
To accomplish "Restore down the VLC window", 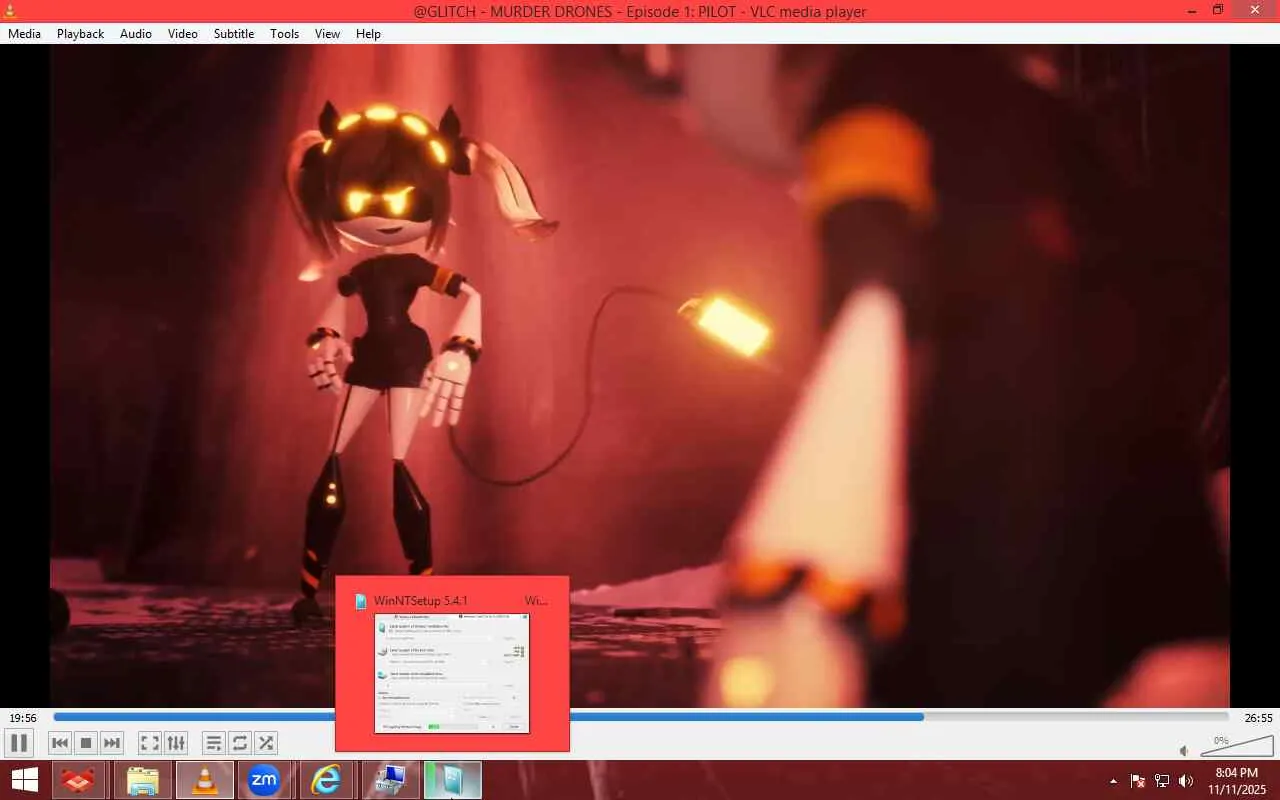I will [x=1217, y=10].
